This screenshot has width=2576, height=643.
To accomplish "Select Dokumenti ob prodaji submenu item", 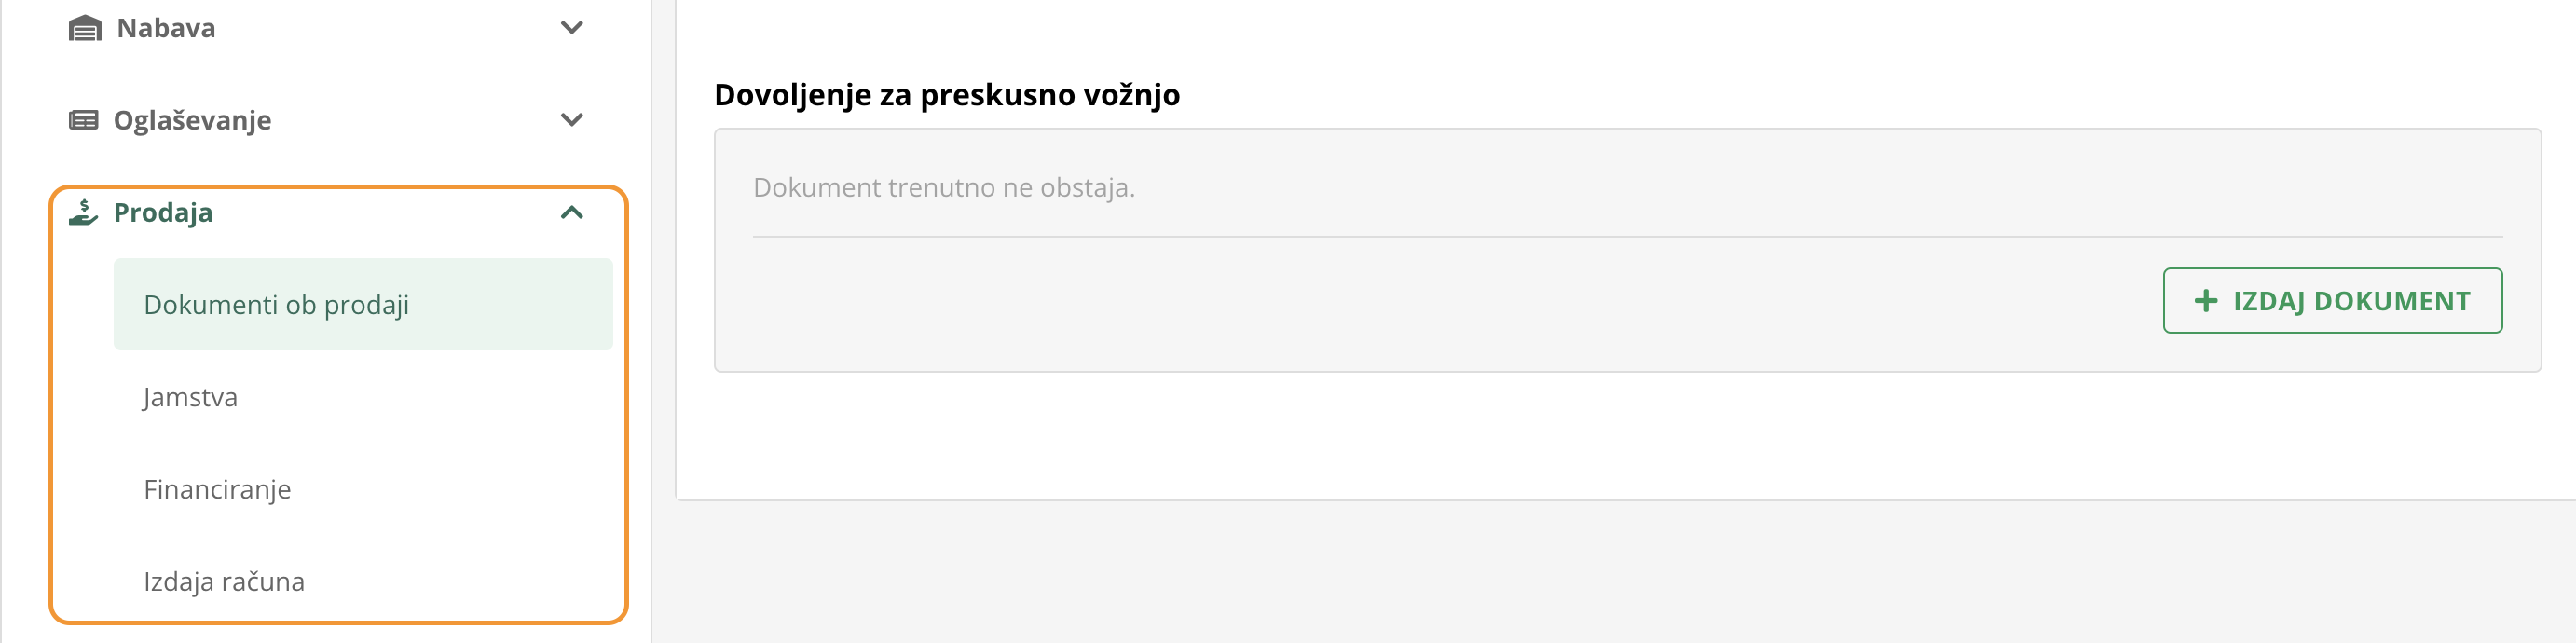I will 363,305.
